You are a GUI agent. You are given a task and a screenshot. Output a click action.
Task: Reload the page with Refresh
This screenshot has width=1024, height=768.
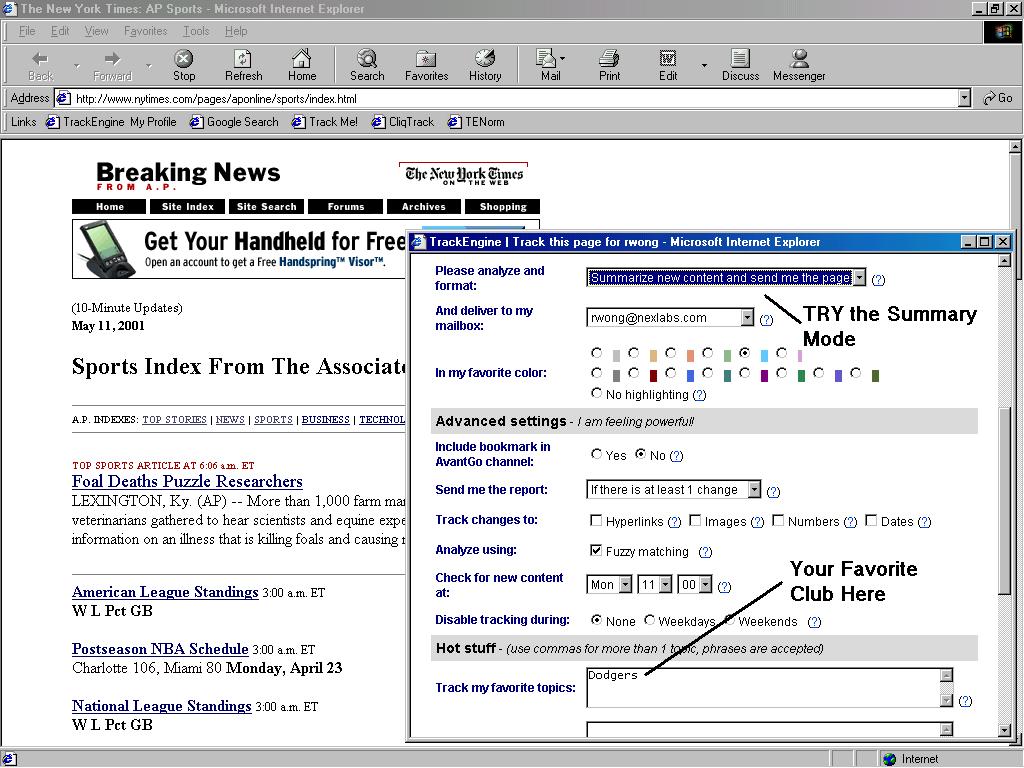pos(244,65)
